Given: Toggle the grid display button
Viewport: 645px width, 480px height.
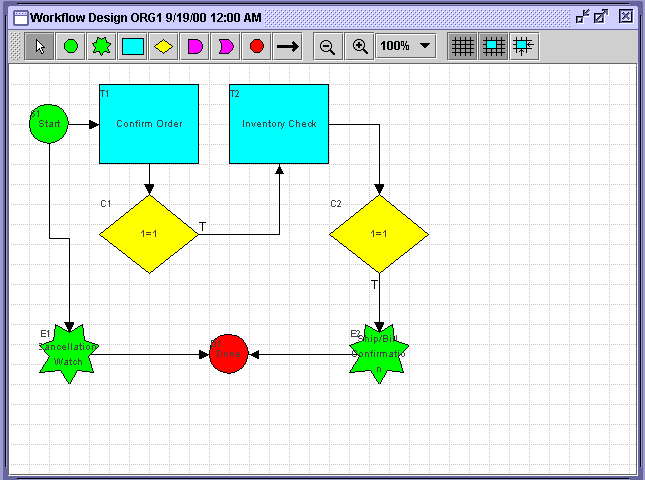Looking at the screenshot, I should tap(462, 46).
